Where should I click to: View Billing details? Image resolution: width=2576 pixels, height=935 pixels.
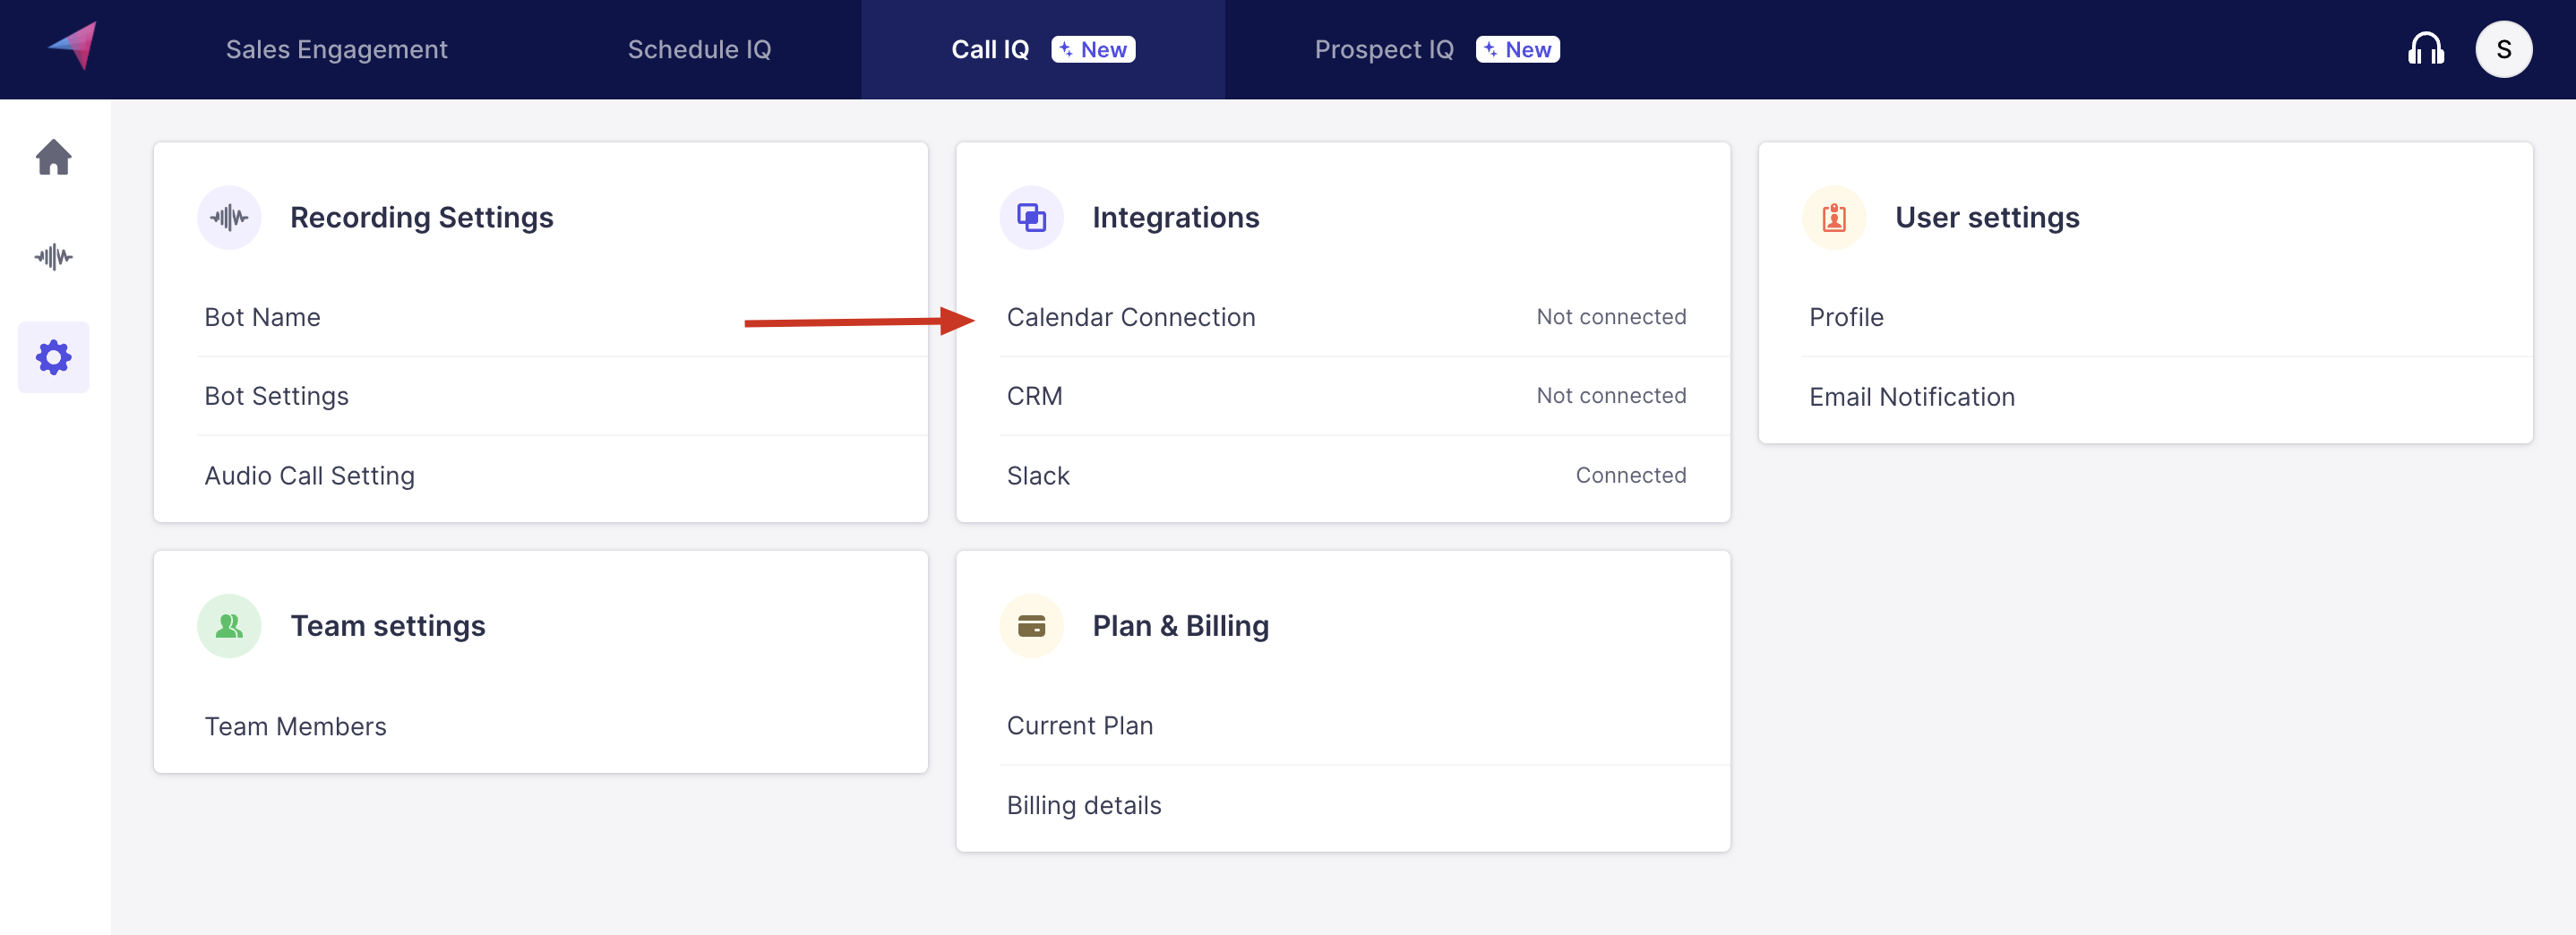1084,805
